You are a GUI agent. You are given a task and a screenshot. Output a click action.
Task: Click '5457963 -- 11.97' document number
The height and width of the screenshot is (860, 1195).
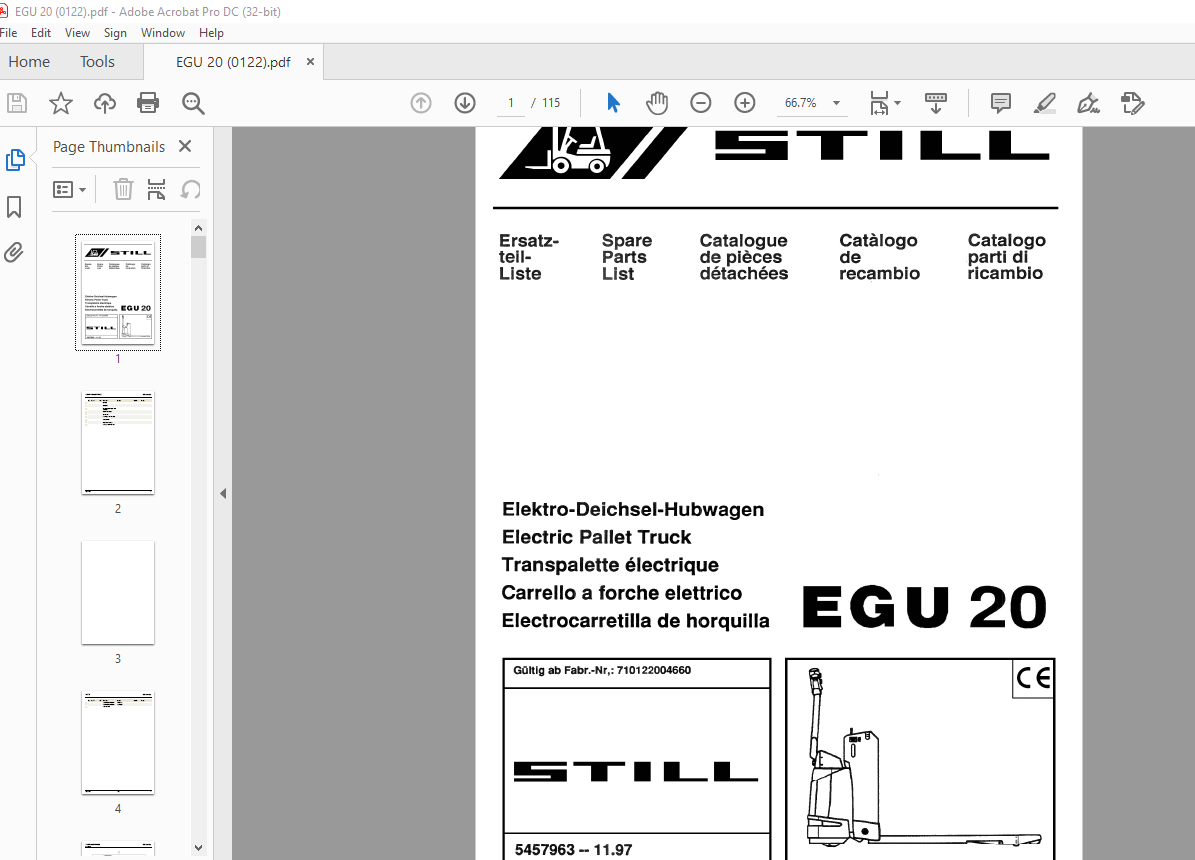pos(573,849)
